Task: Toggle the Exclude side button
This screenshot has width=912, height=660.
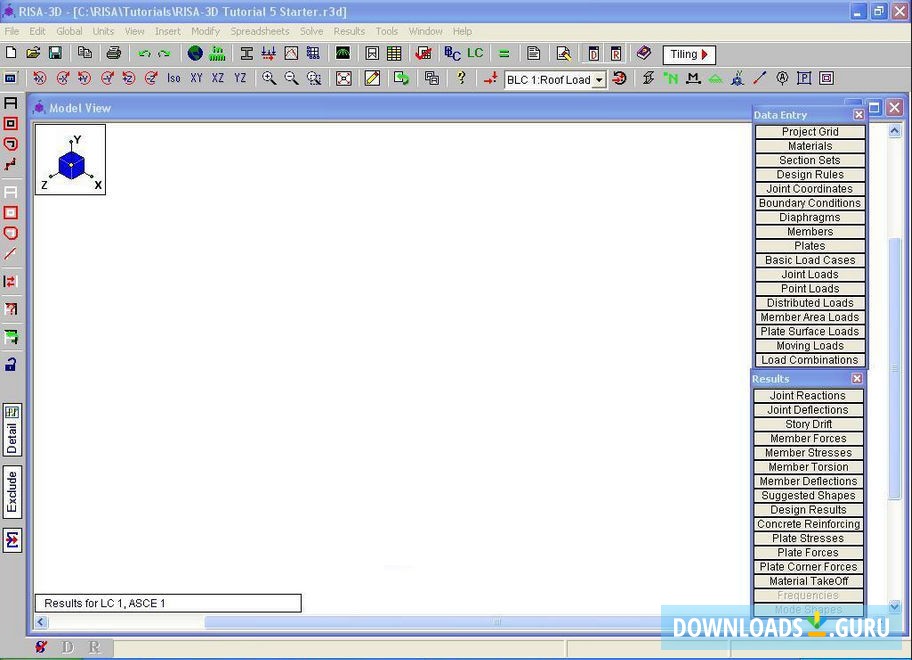Action: pyautogui.click(x=12, y=492)
